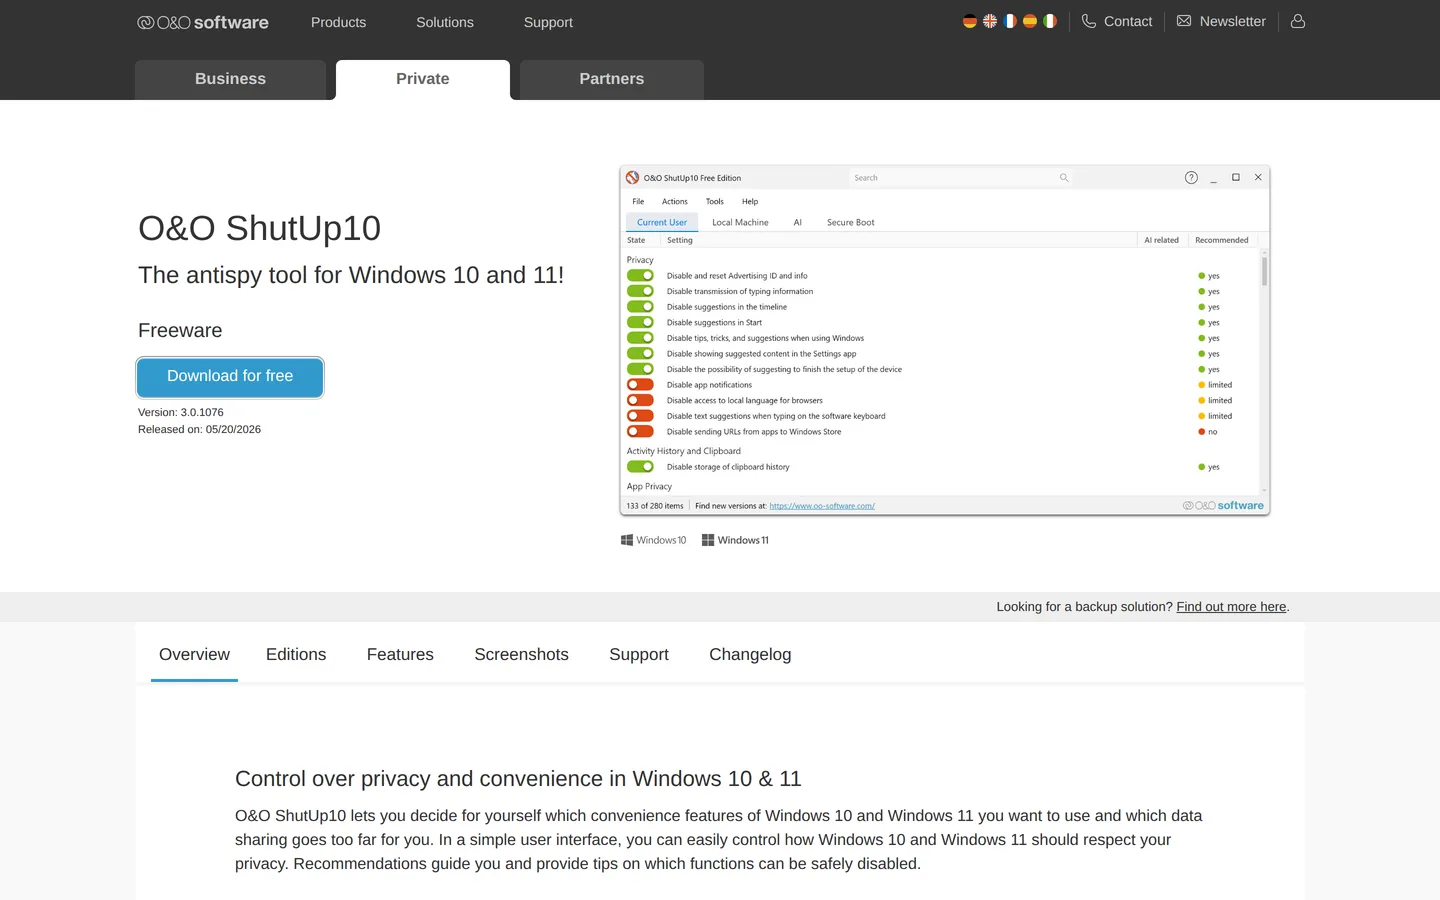
Task: Click the ShutUp10 app icon in title bar
Action: [632, 178]
